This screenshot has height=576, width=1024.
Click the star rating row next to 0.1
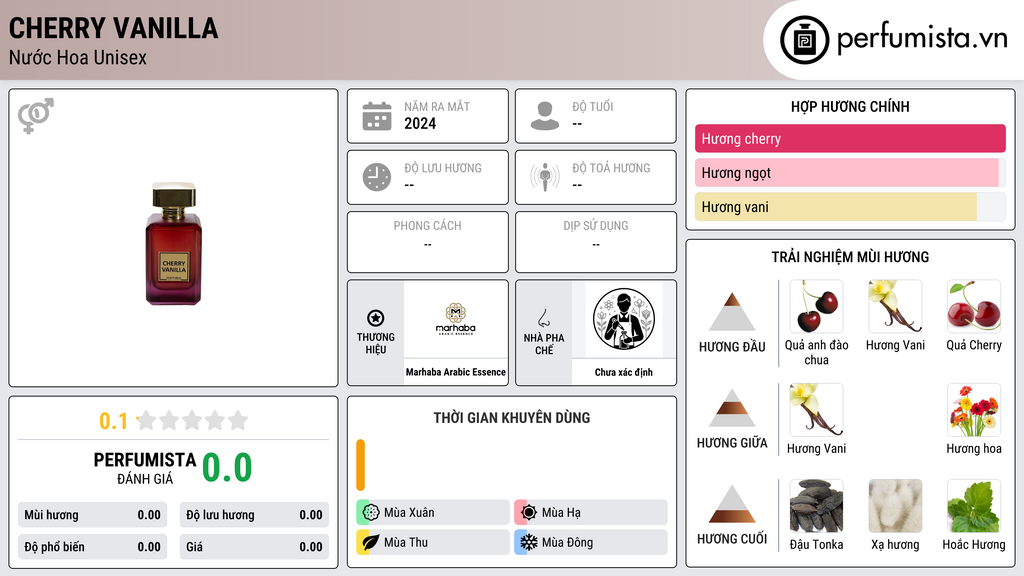pos(192,420)
